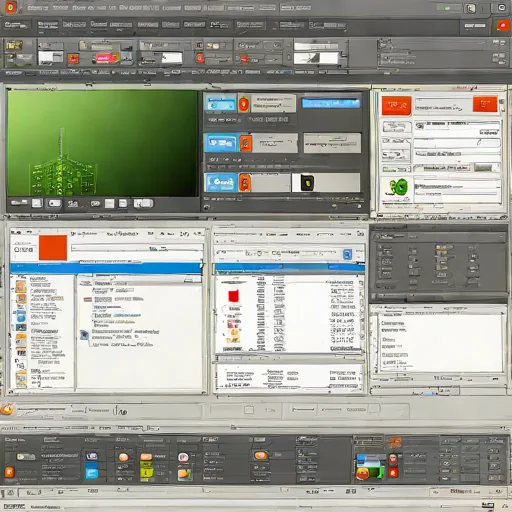
Task: Click the orange icon at the bottom panel's left edge
Action: [x=9, y=472]
